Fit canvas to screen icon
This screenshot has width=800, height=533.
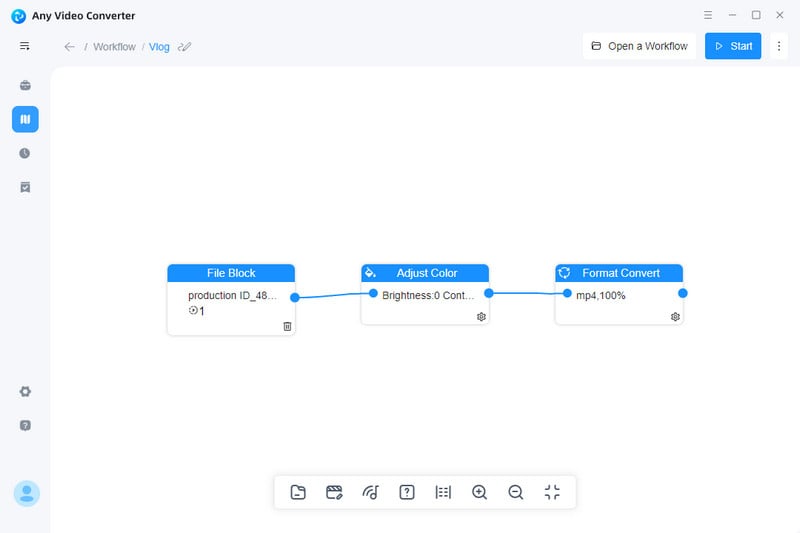552,492
